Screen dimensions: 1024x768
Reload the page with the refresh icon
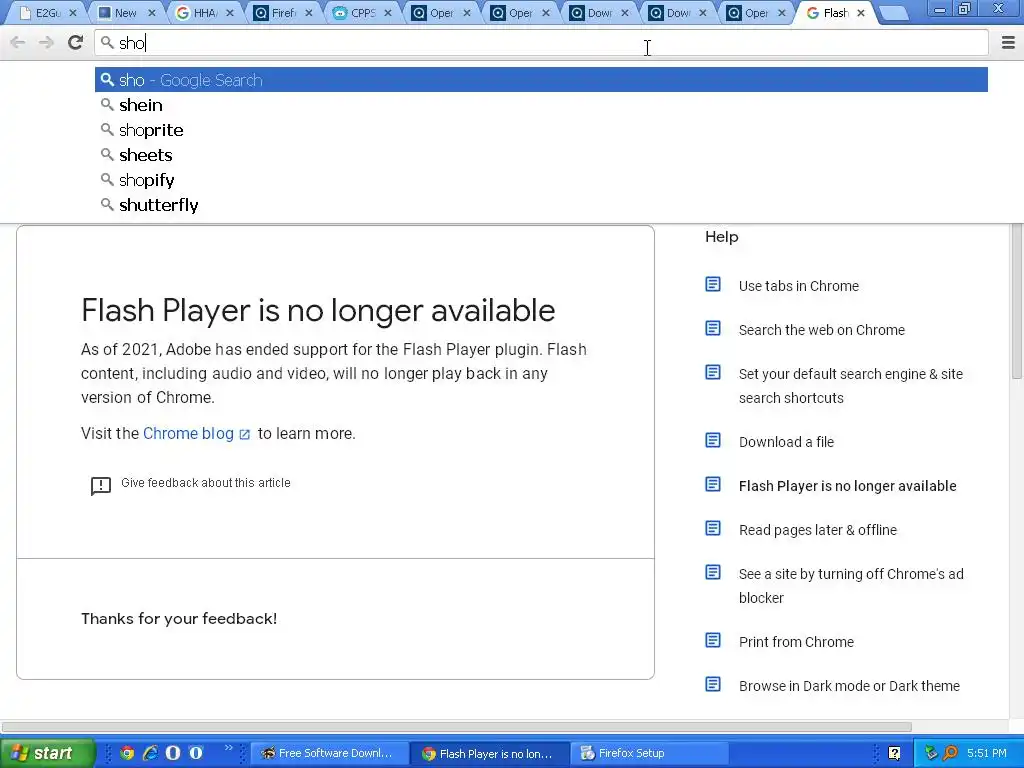76,43
